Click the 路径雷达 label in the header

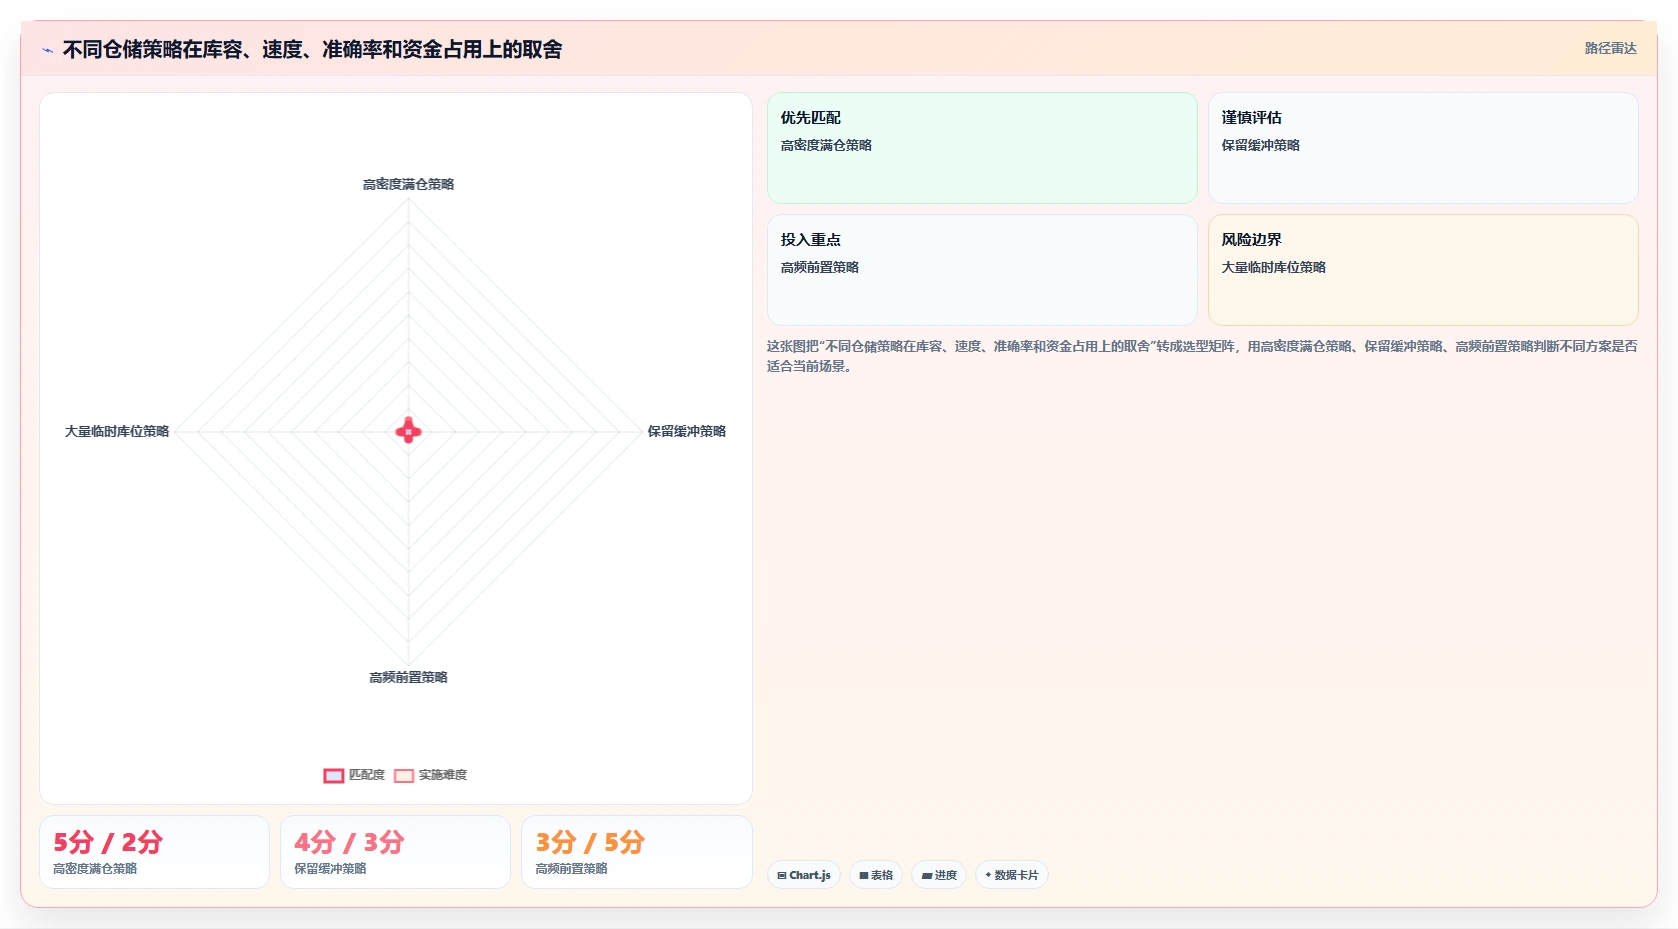pyautogui.click(x=1610, y=48)
